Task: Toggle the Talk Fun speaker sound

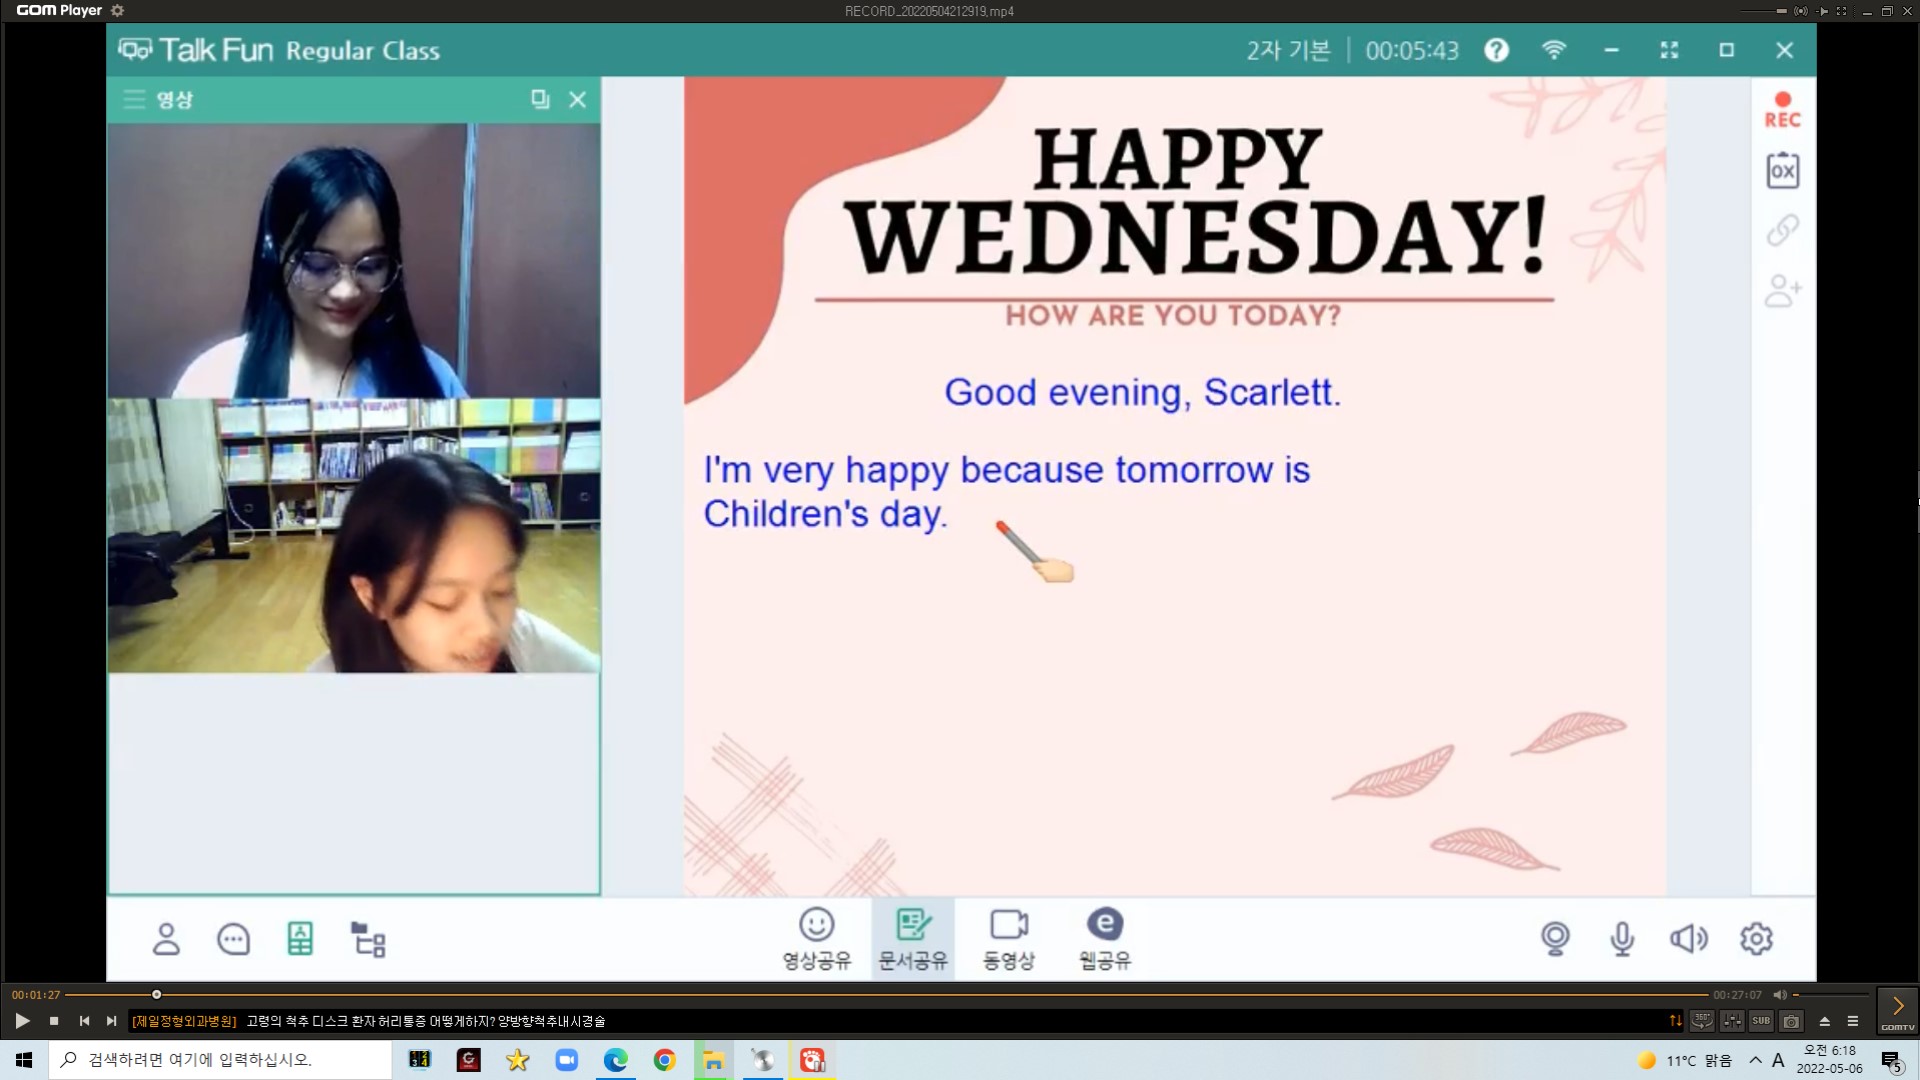Action: (x=1689, y=938)
